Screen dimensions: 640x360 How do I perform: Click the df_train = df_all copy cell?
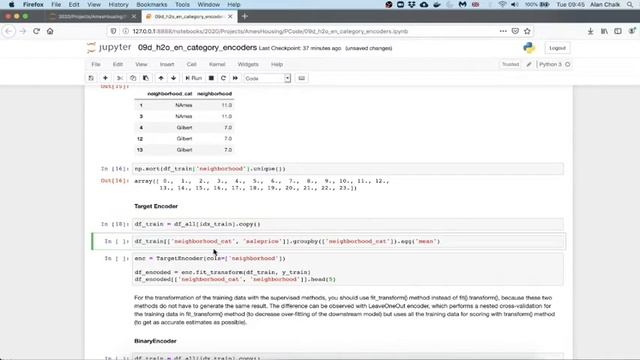(348, 224)
